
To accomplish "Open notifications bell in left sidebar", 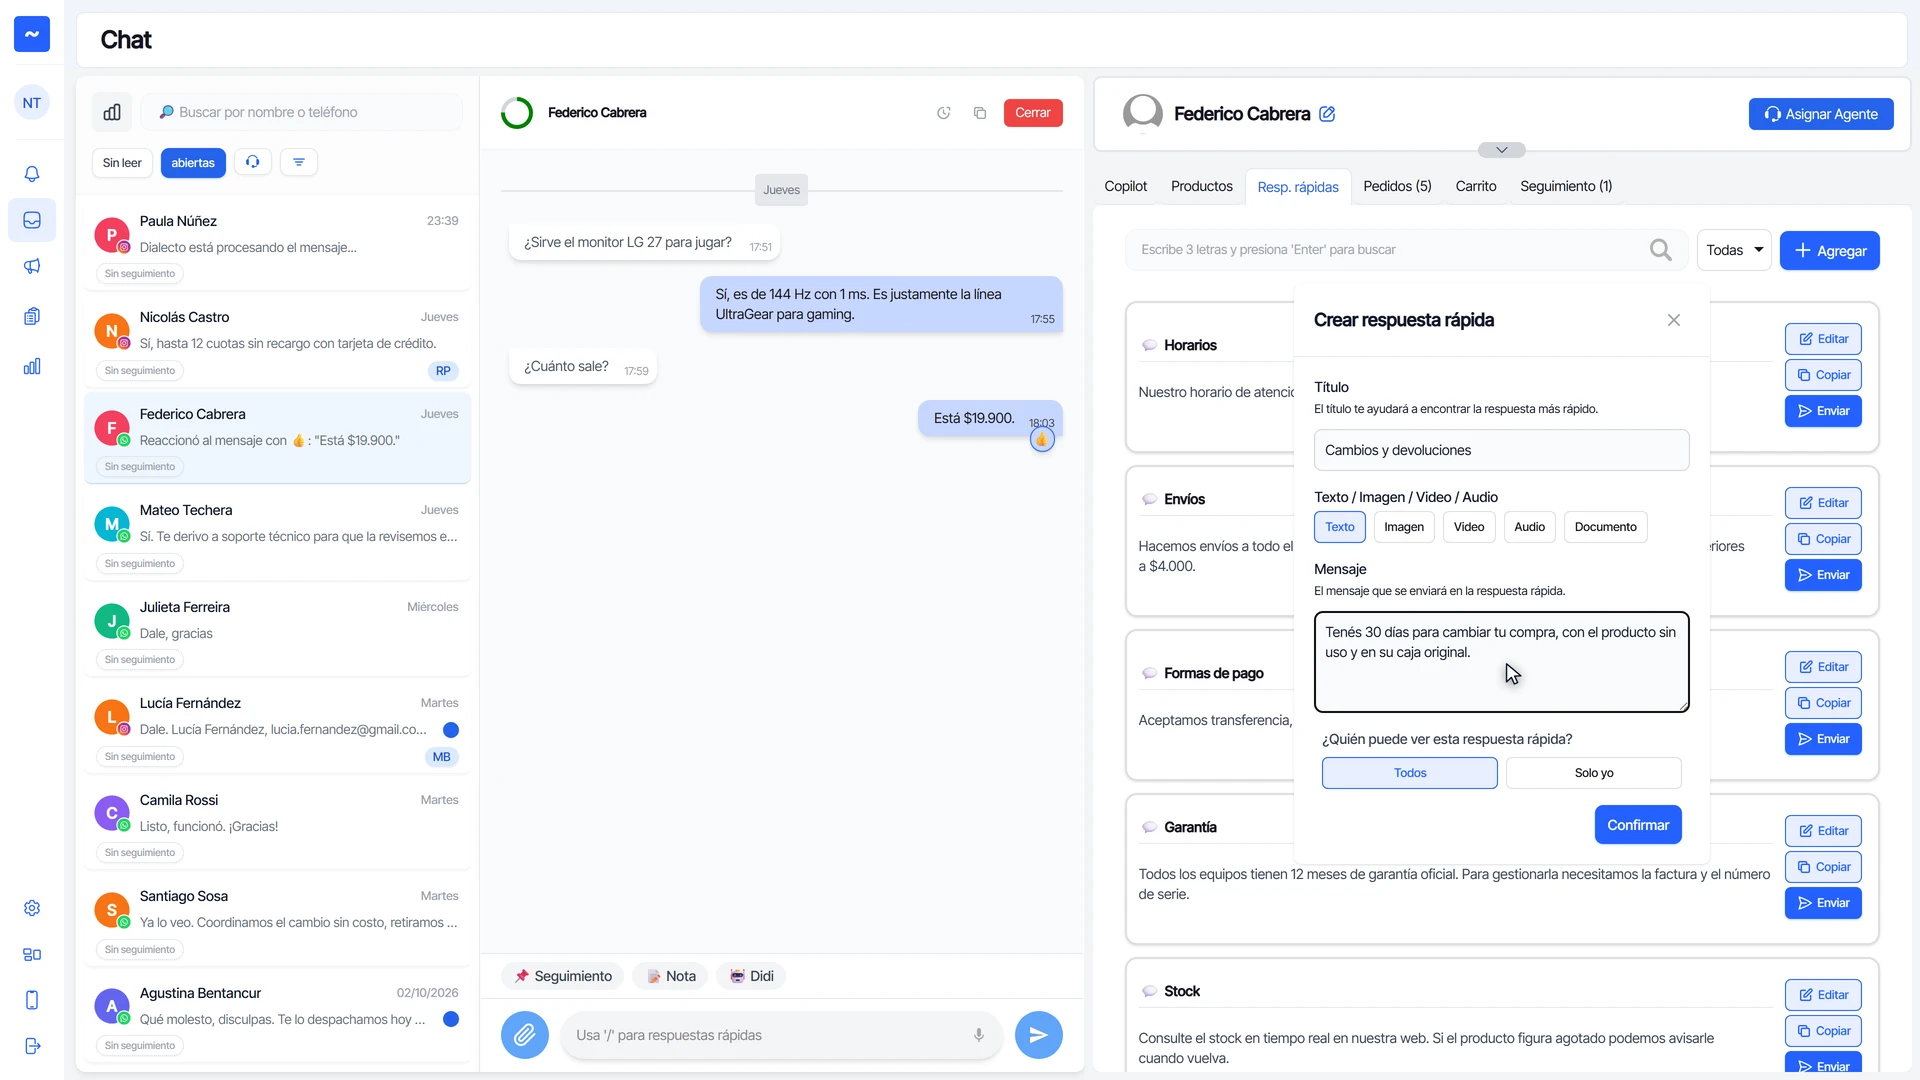I will 32,174.
